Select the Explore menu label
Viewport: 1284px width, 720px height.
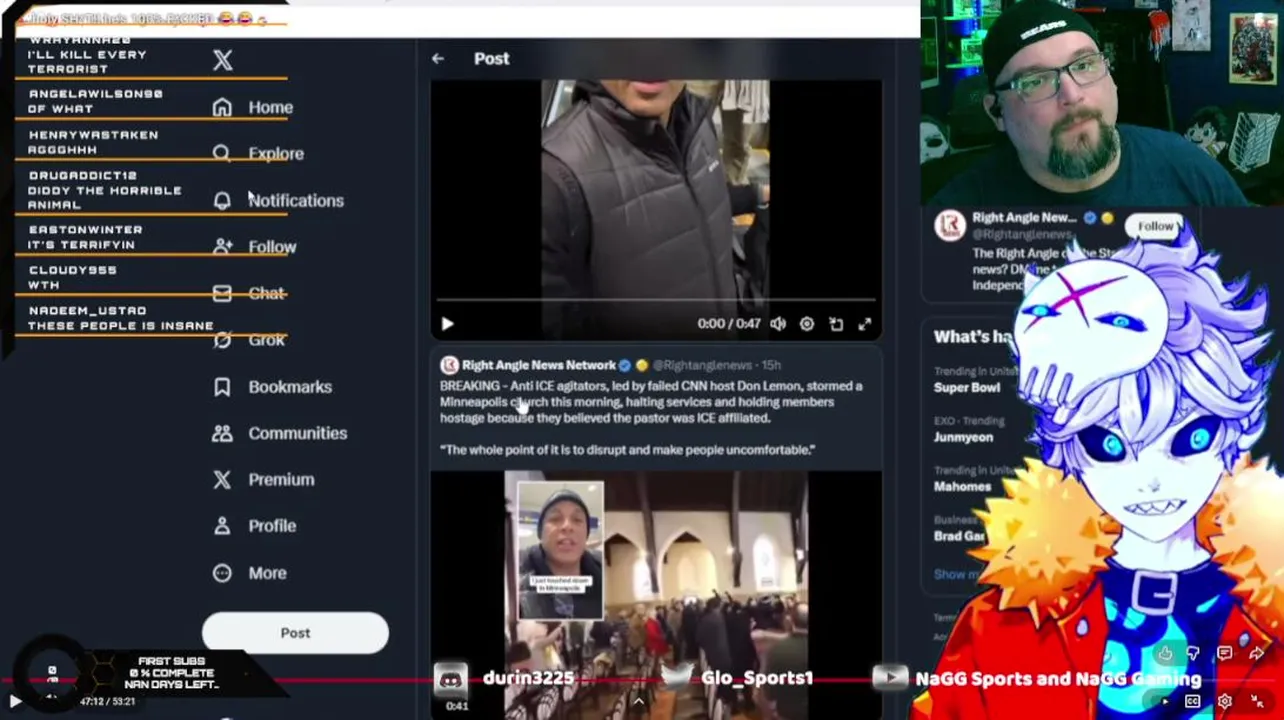coord(276,154)
